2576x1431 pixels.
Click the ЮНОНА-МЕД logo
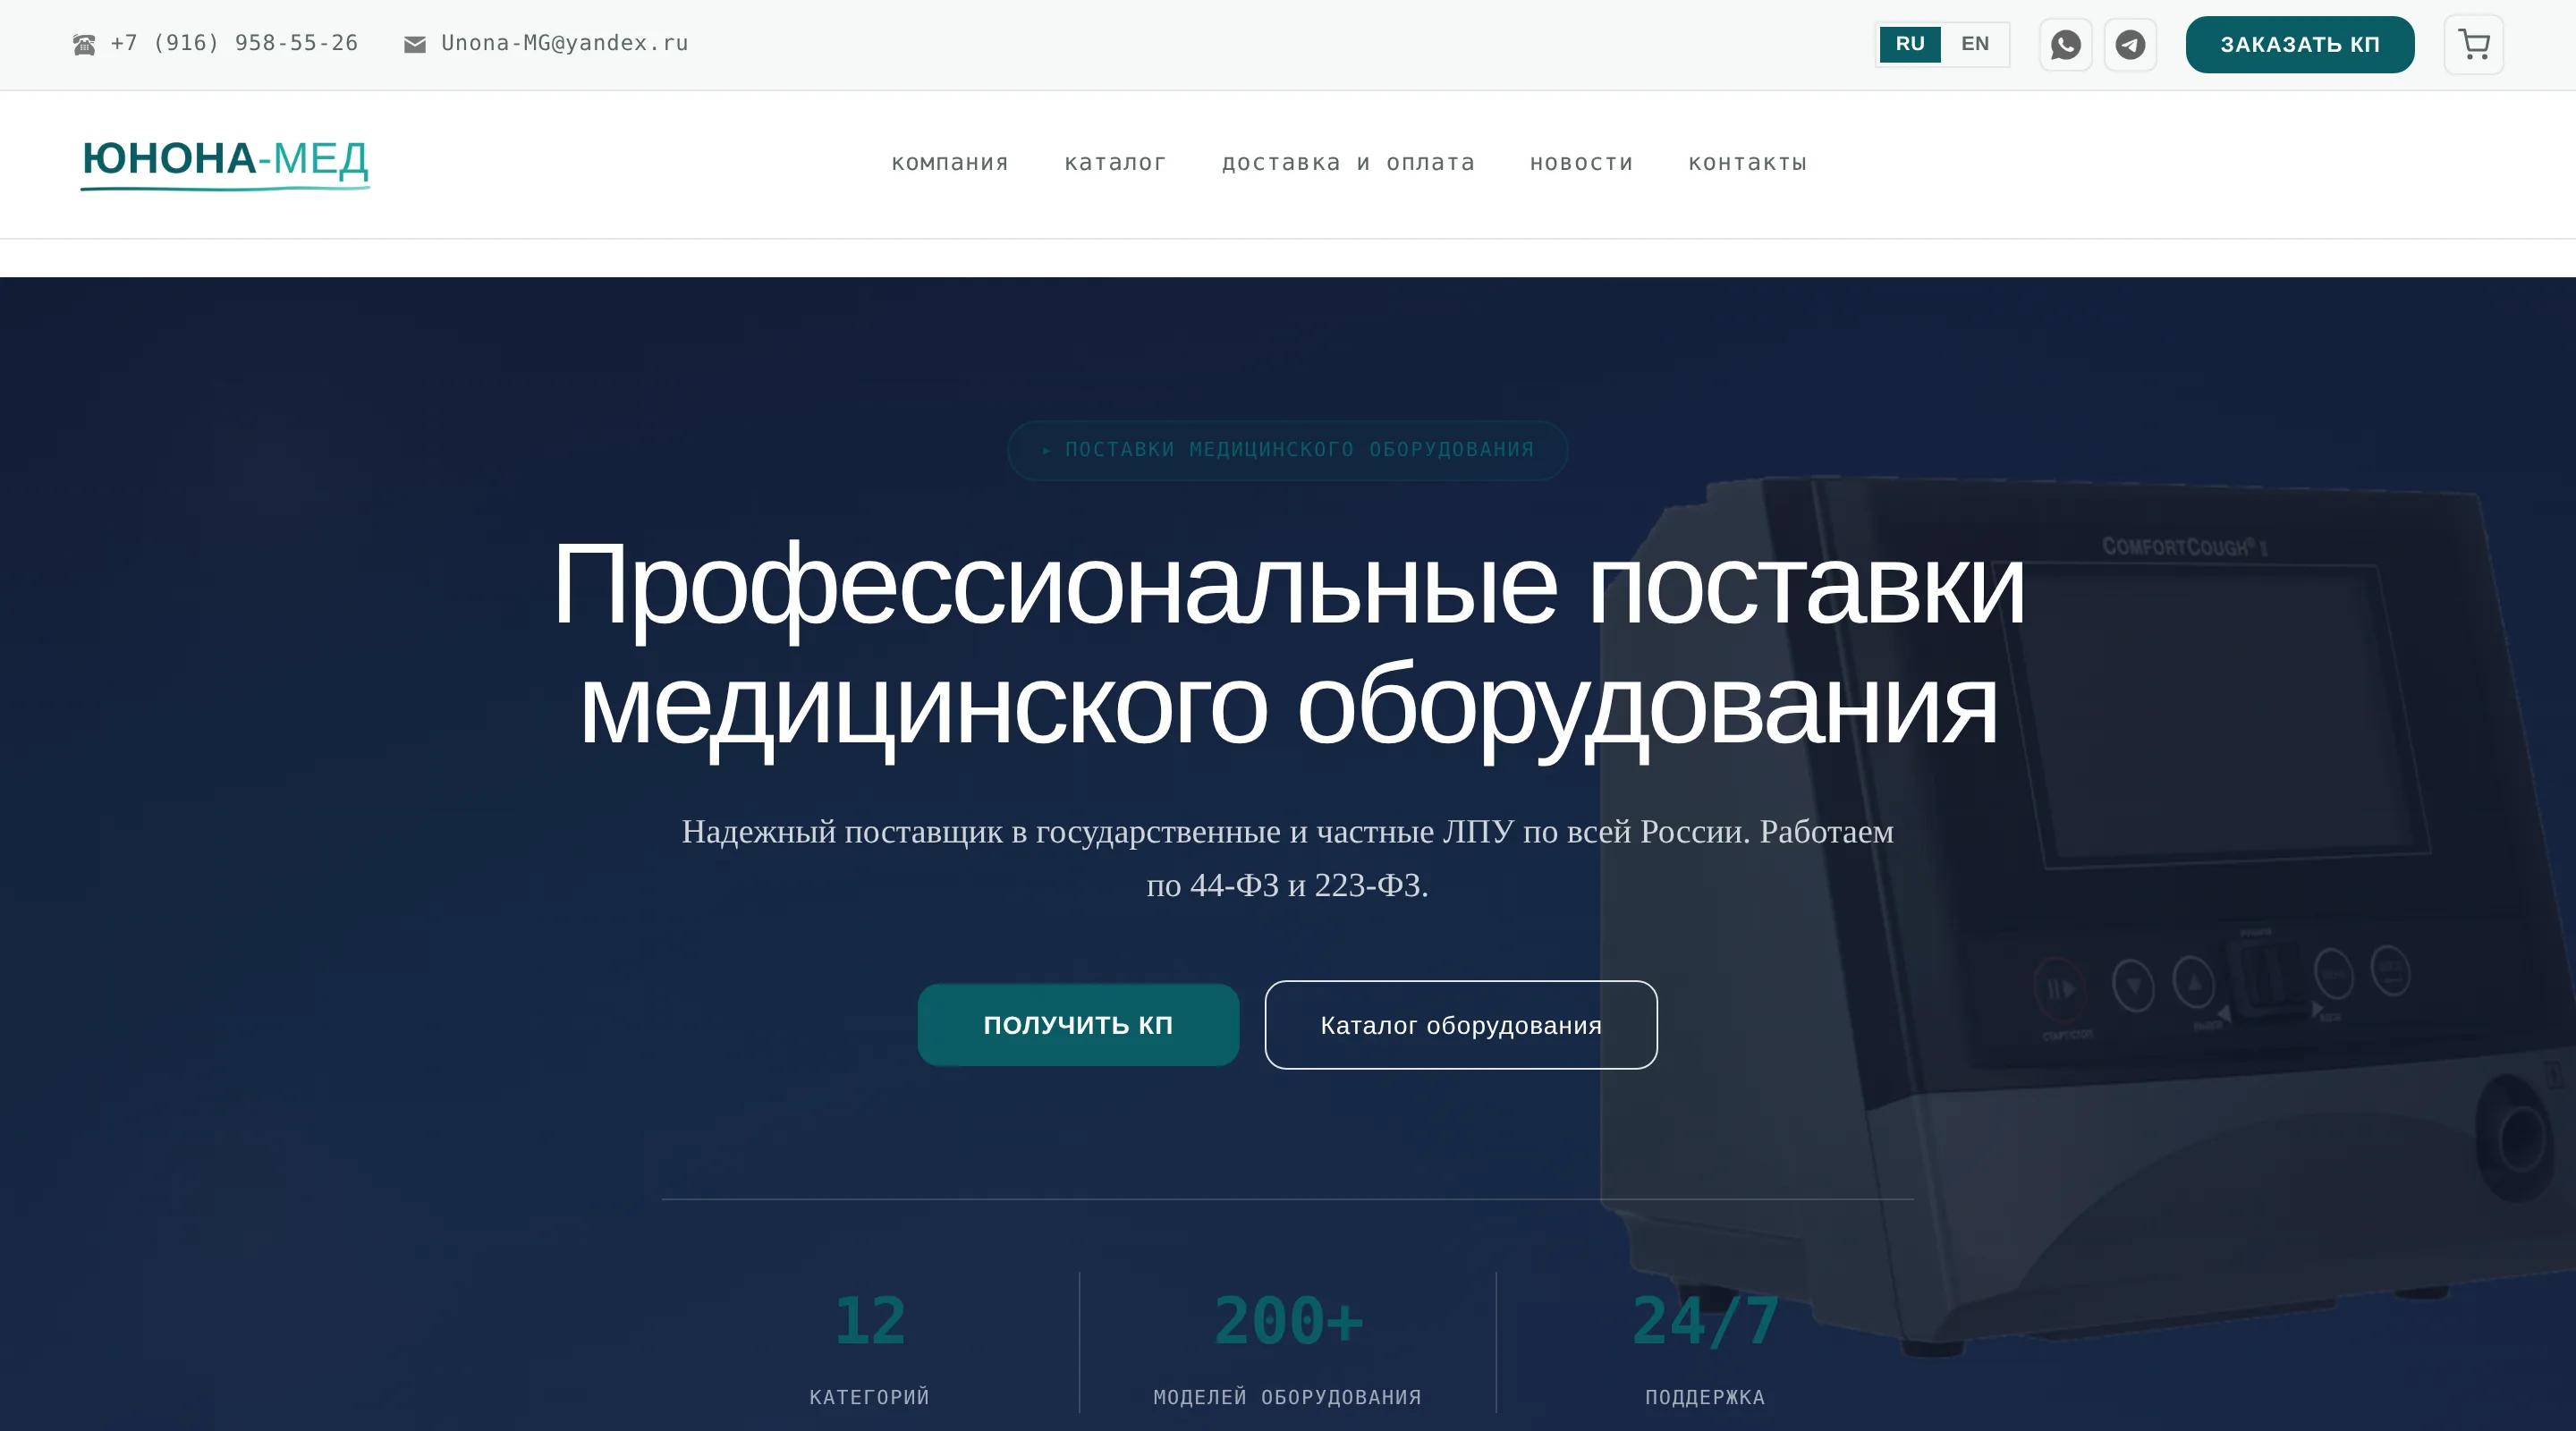pyautogui.click(x=225, y=163)
